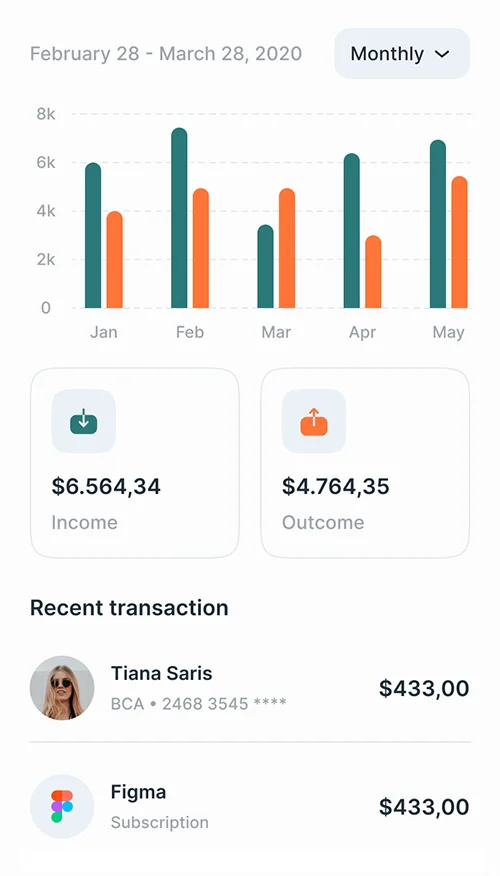Click Tiana Saris profile photo
This screenshot has width=500, height=876.
pos(62,688)
